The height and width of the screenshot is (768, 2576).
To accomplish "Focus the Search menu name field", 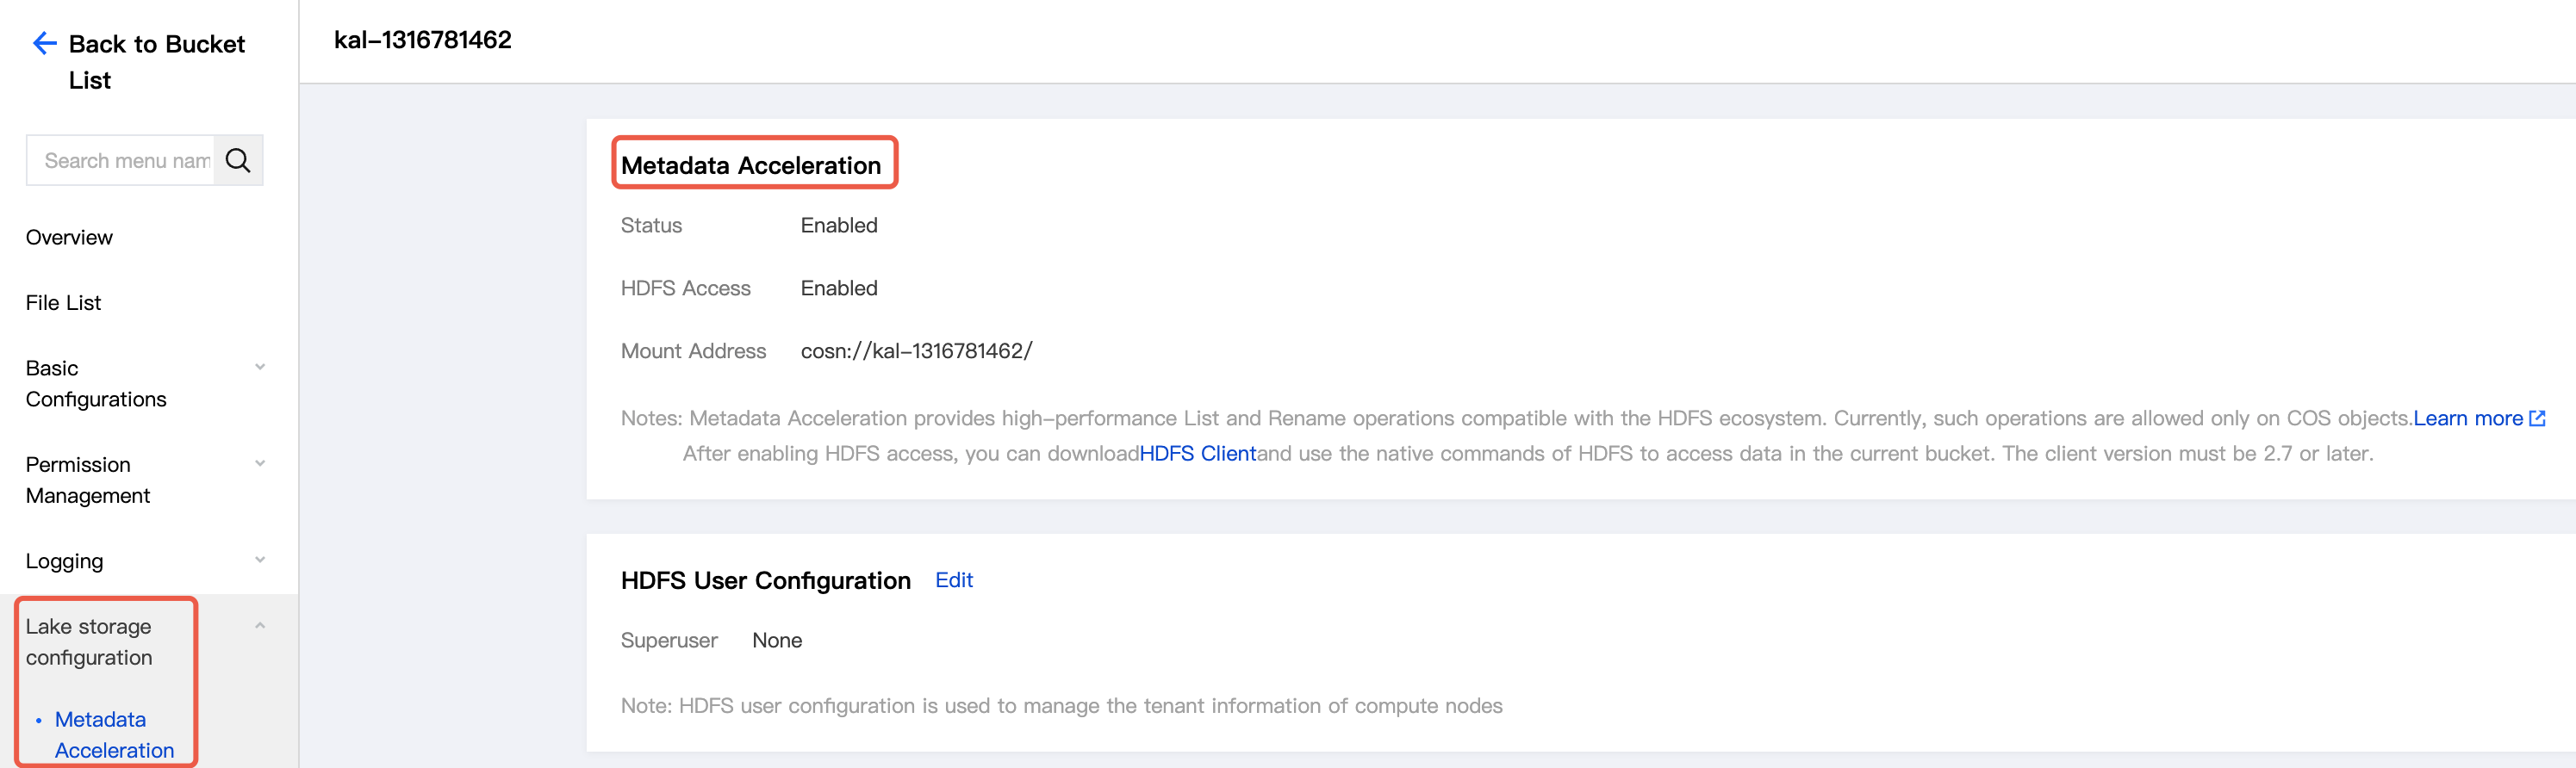I will [126, 160].
